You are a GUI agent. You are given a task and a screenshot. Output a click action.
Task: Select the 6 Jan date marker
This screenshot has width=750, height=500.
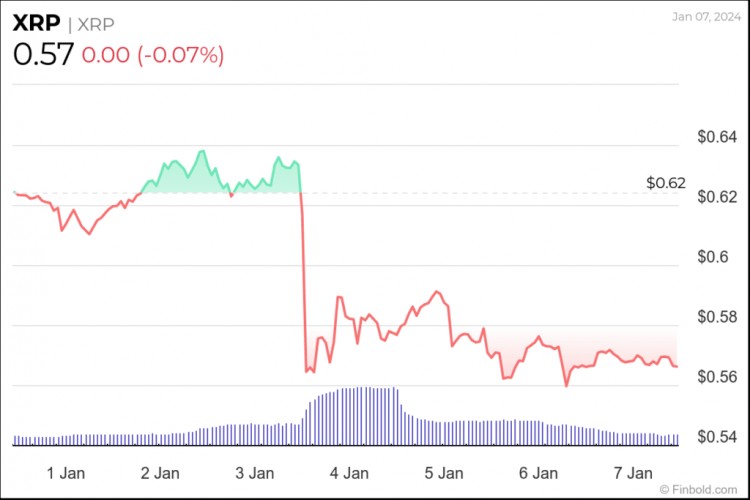click(x=539, y=472)
